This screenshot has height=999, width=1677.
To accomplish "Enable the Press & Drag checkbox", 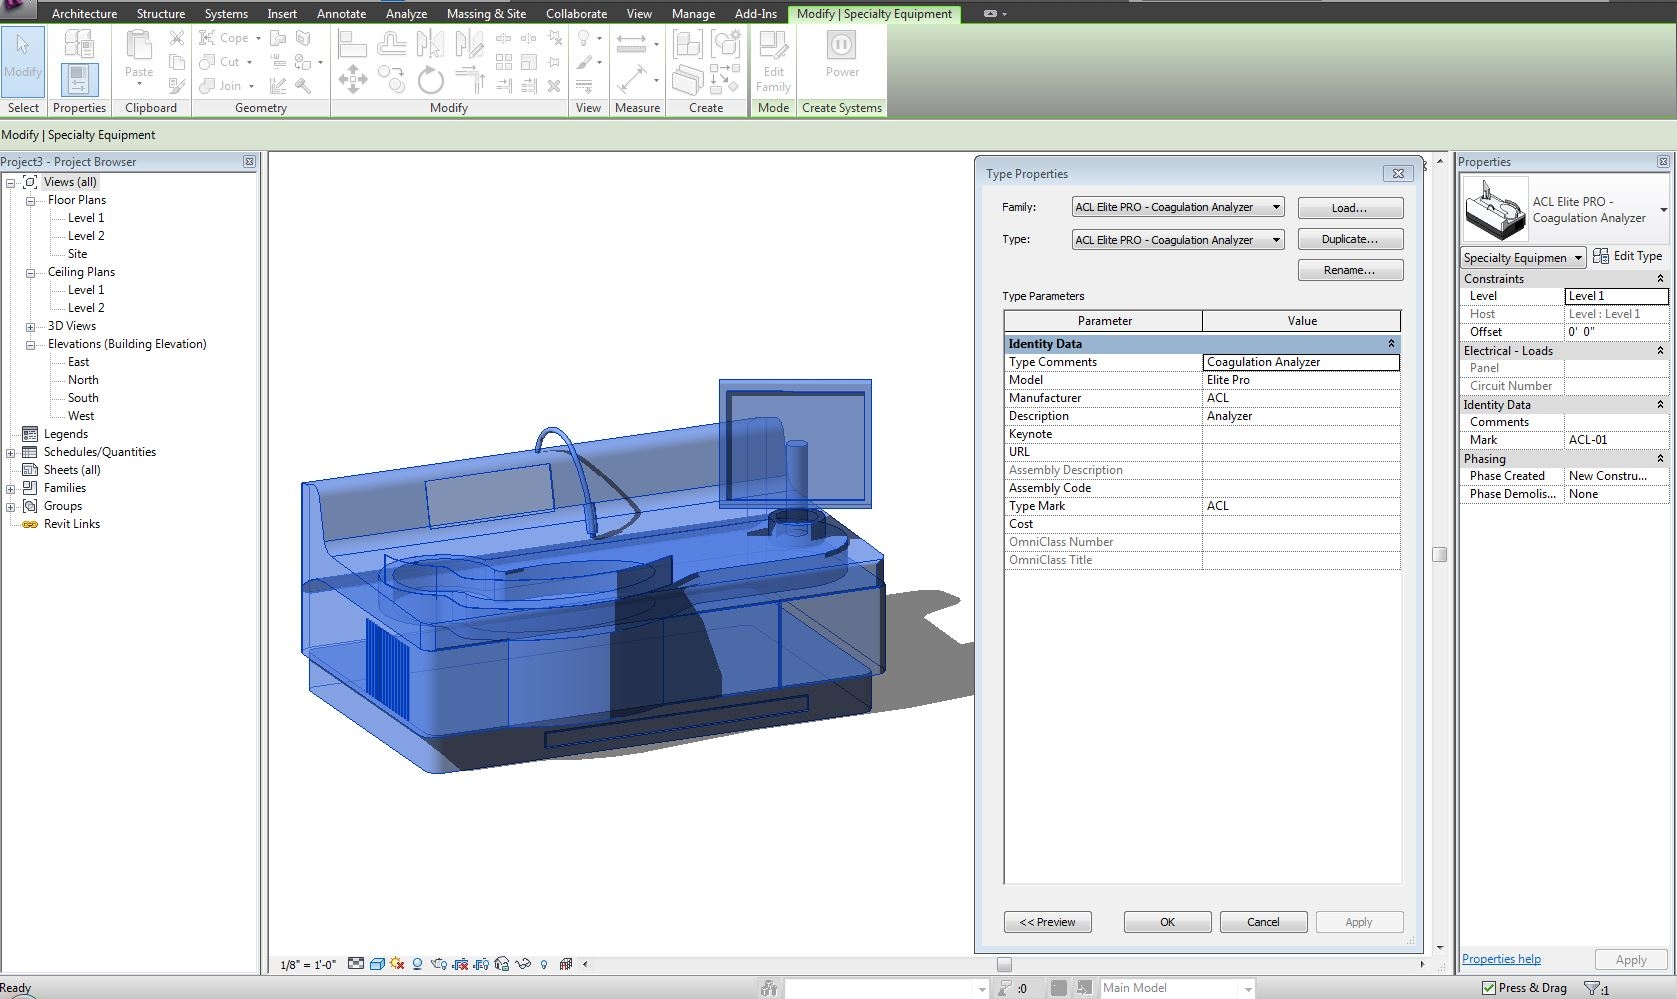I will coord(1491,988).
